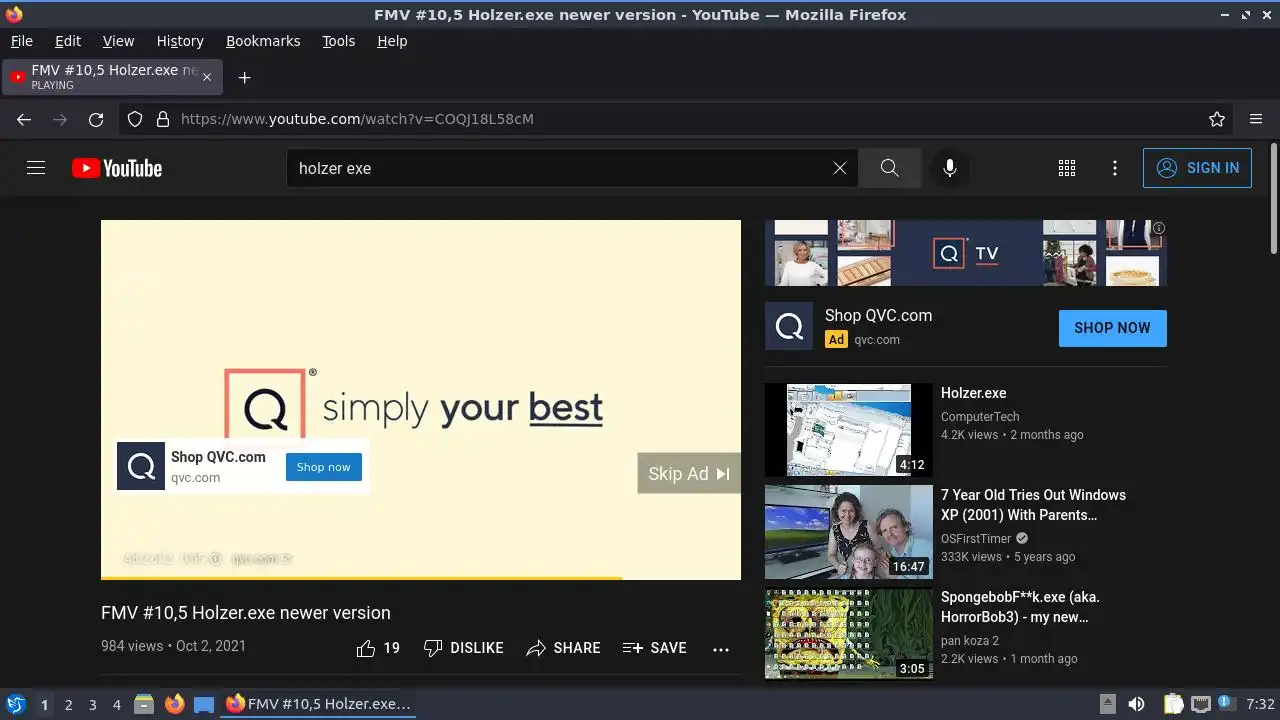Click the page vertical scrollbar
The image size is (1280, 720).
[x=1273, y=198]
